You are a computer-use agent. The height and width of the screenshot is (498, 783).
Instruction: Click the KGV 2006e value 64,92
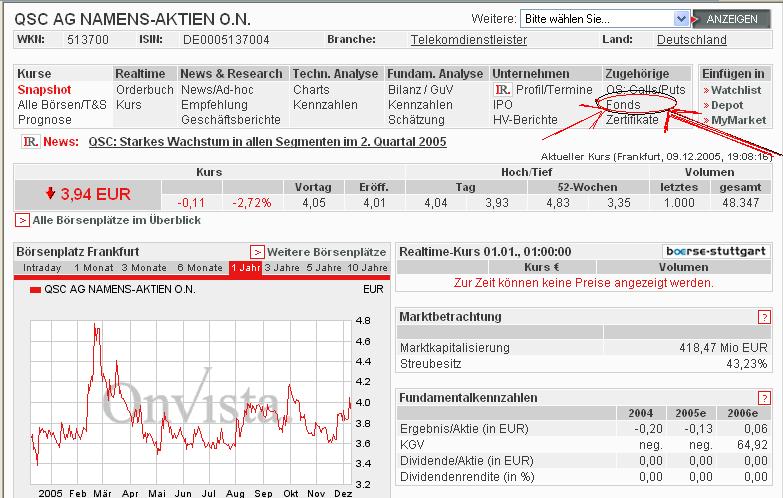[x=752, y=445]
